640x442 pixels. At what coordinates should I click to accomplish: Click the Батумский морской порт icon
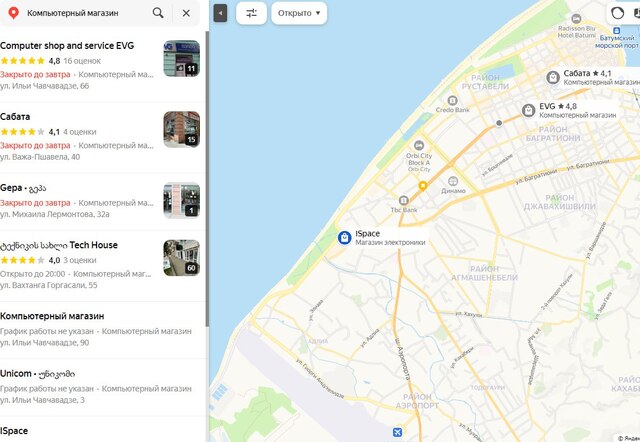point(617,31)
